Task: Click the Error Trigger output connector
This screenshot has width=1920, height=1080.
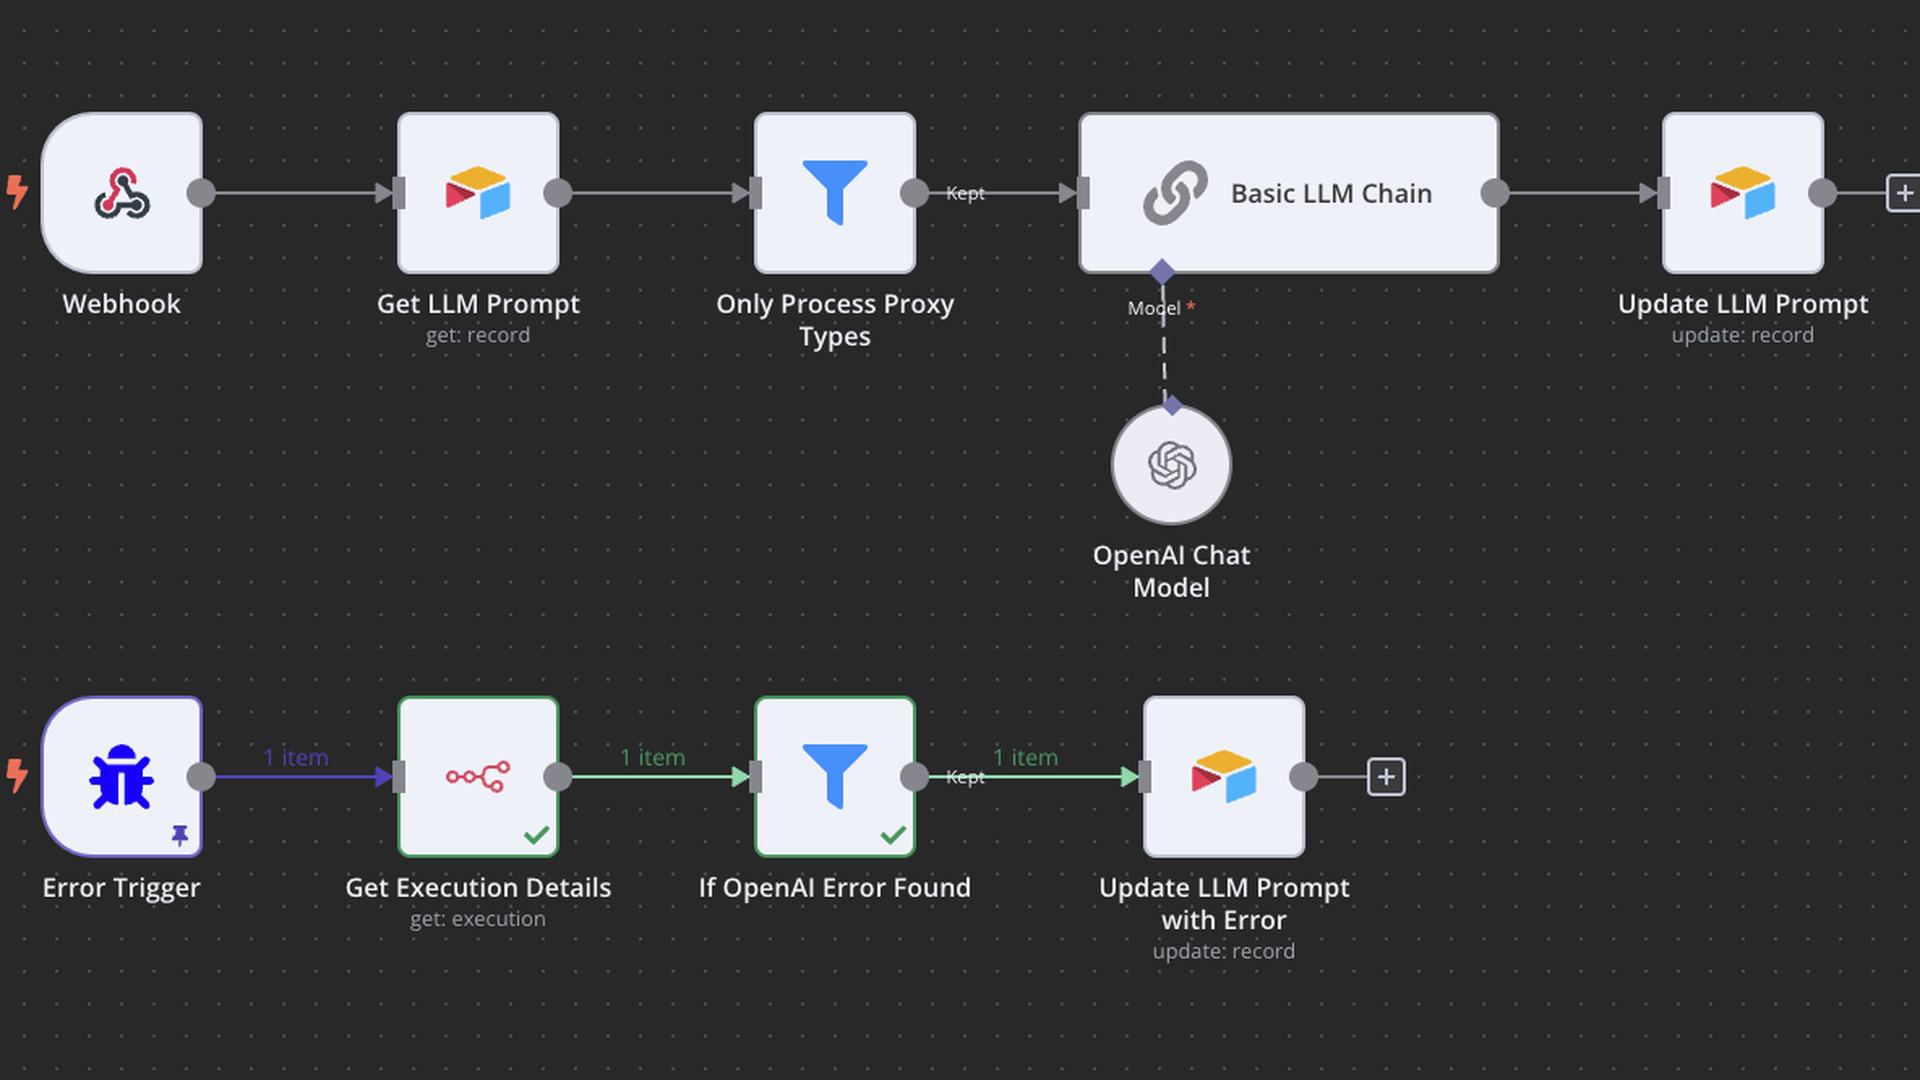Action: point(201,777)
